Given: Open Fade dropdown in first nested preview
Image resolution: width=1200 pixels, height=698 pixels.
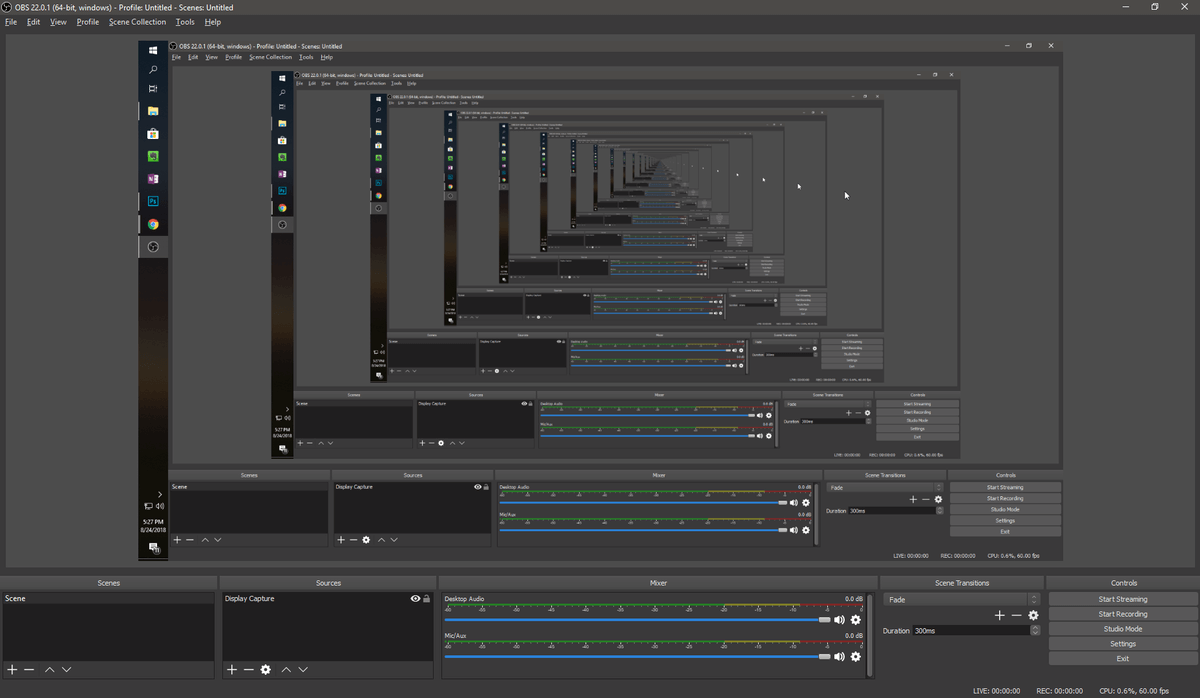Looking at the screenshot, I should [x=885, y=488].
